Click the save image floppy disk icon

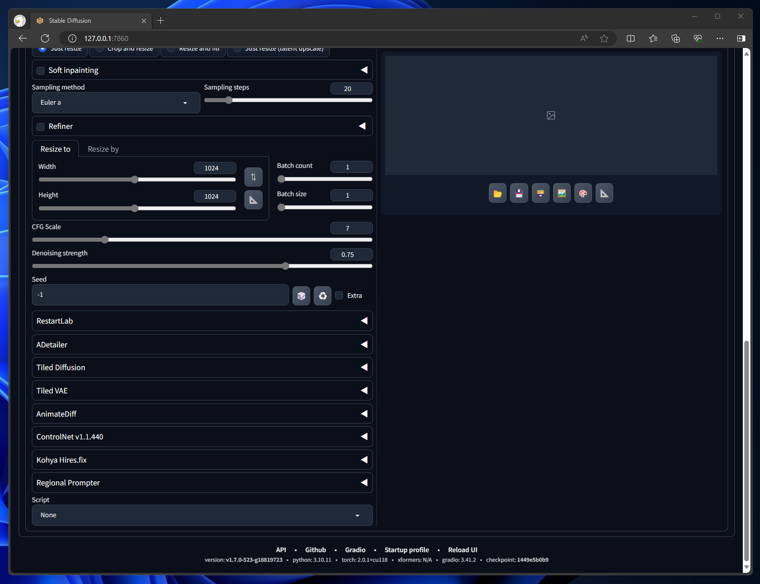[x=519, y=193]
